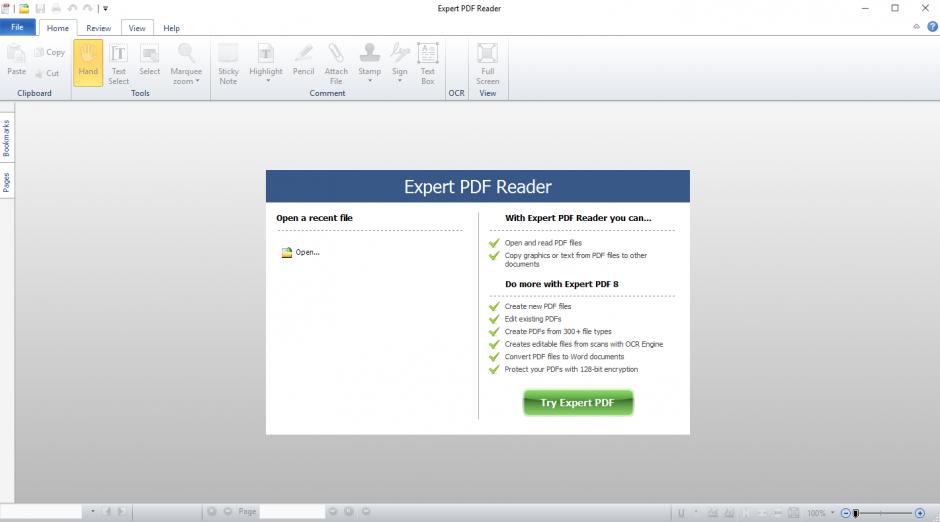940x522 pixels.
Task: Click the search input field in status bar
Action: pos(41,511)
